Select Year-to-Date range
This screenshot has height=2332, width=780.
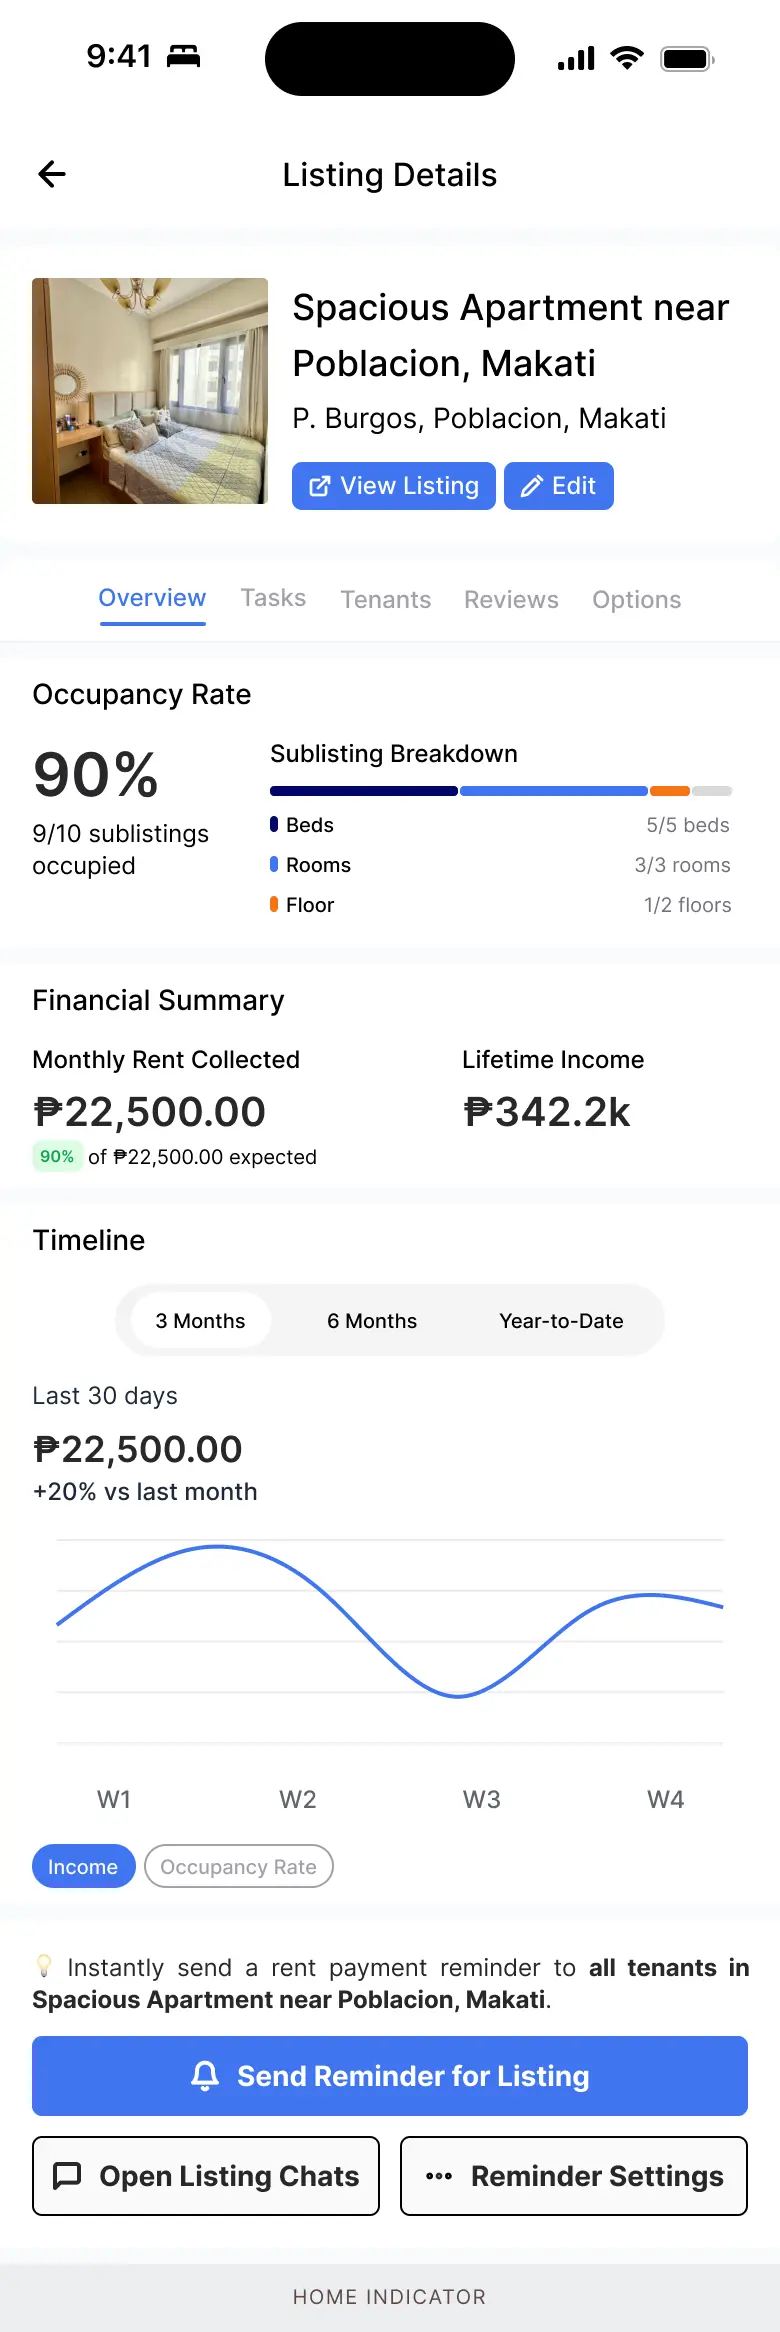tap(561, 1321)
